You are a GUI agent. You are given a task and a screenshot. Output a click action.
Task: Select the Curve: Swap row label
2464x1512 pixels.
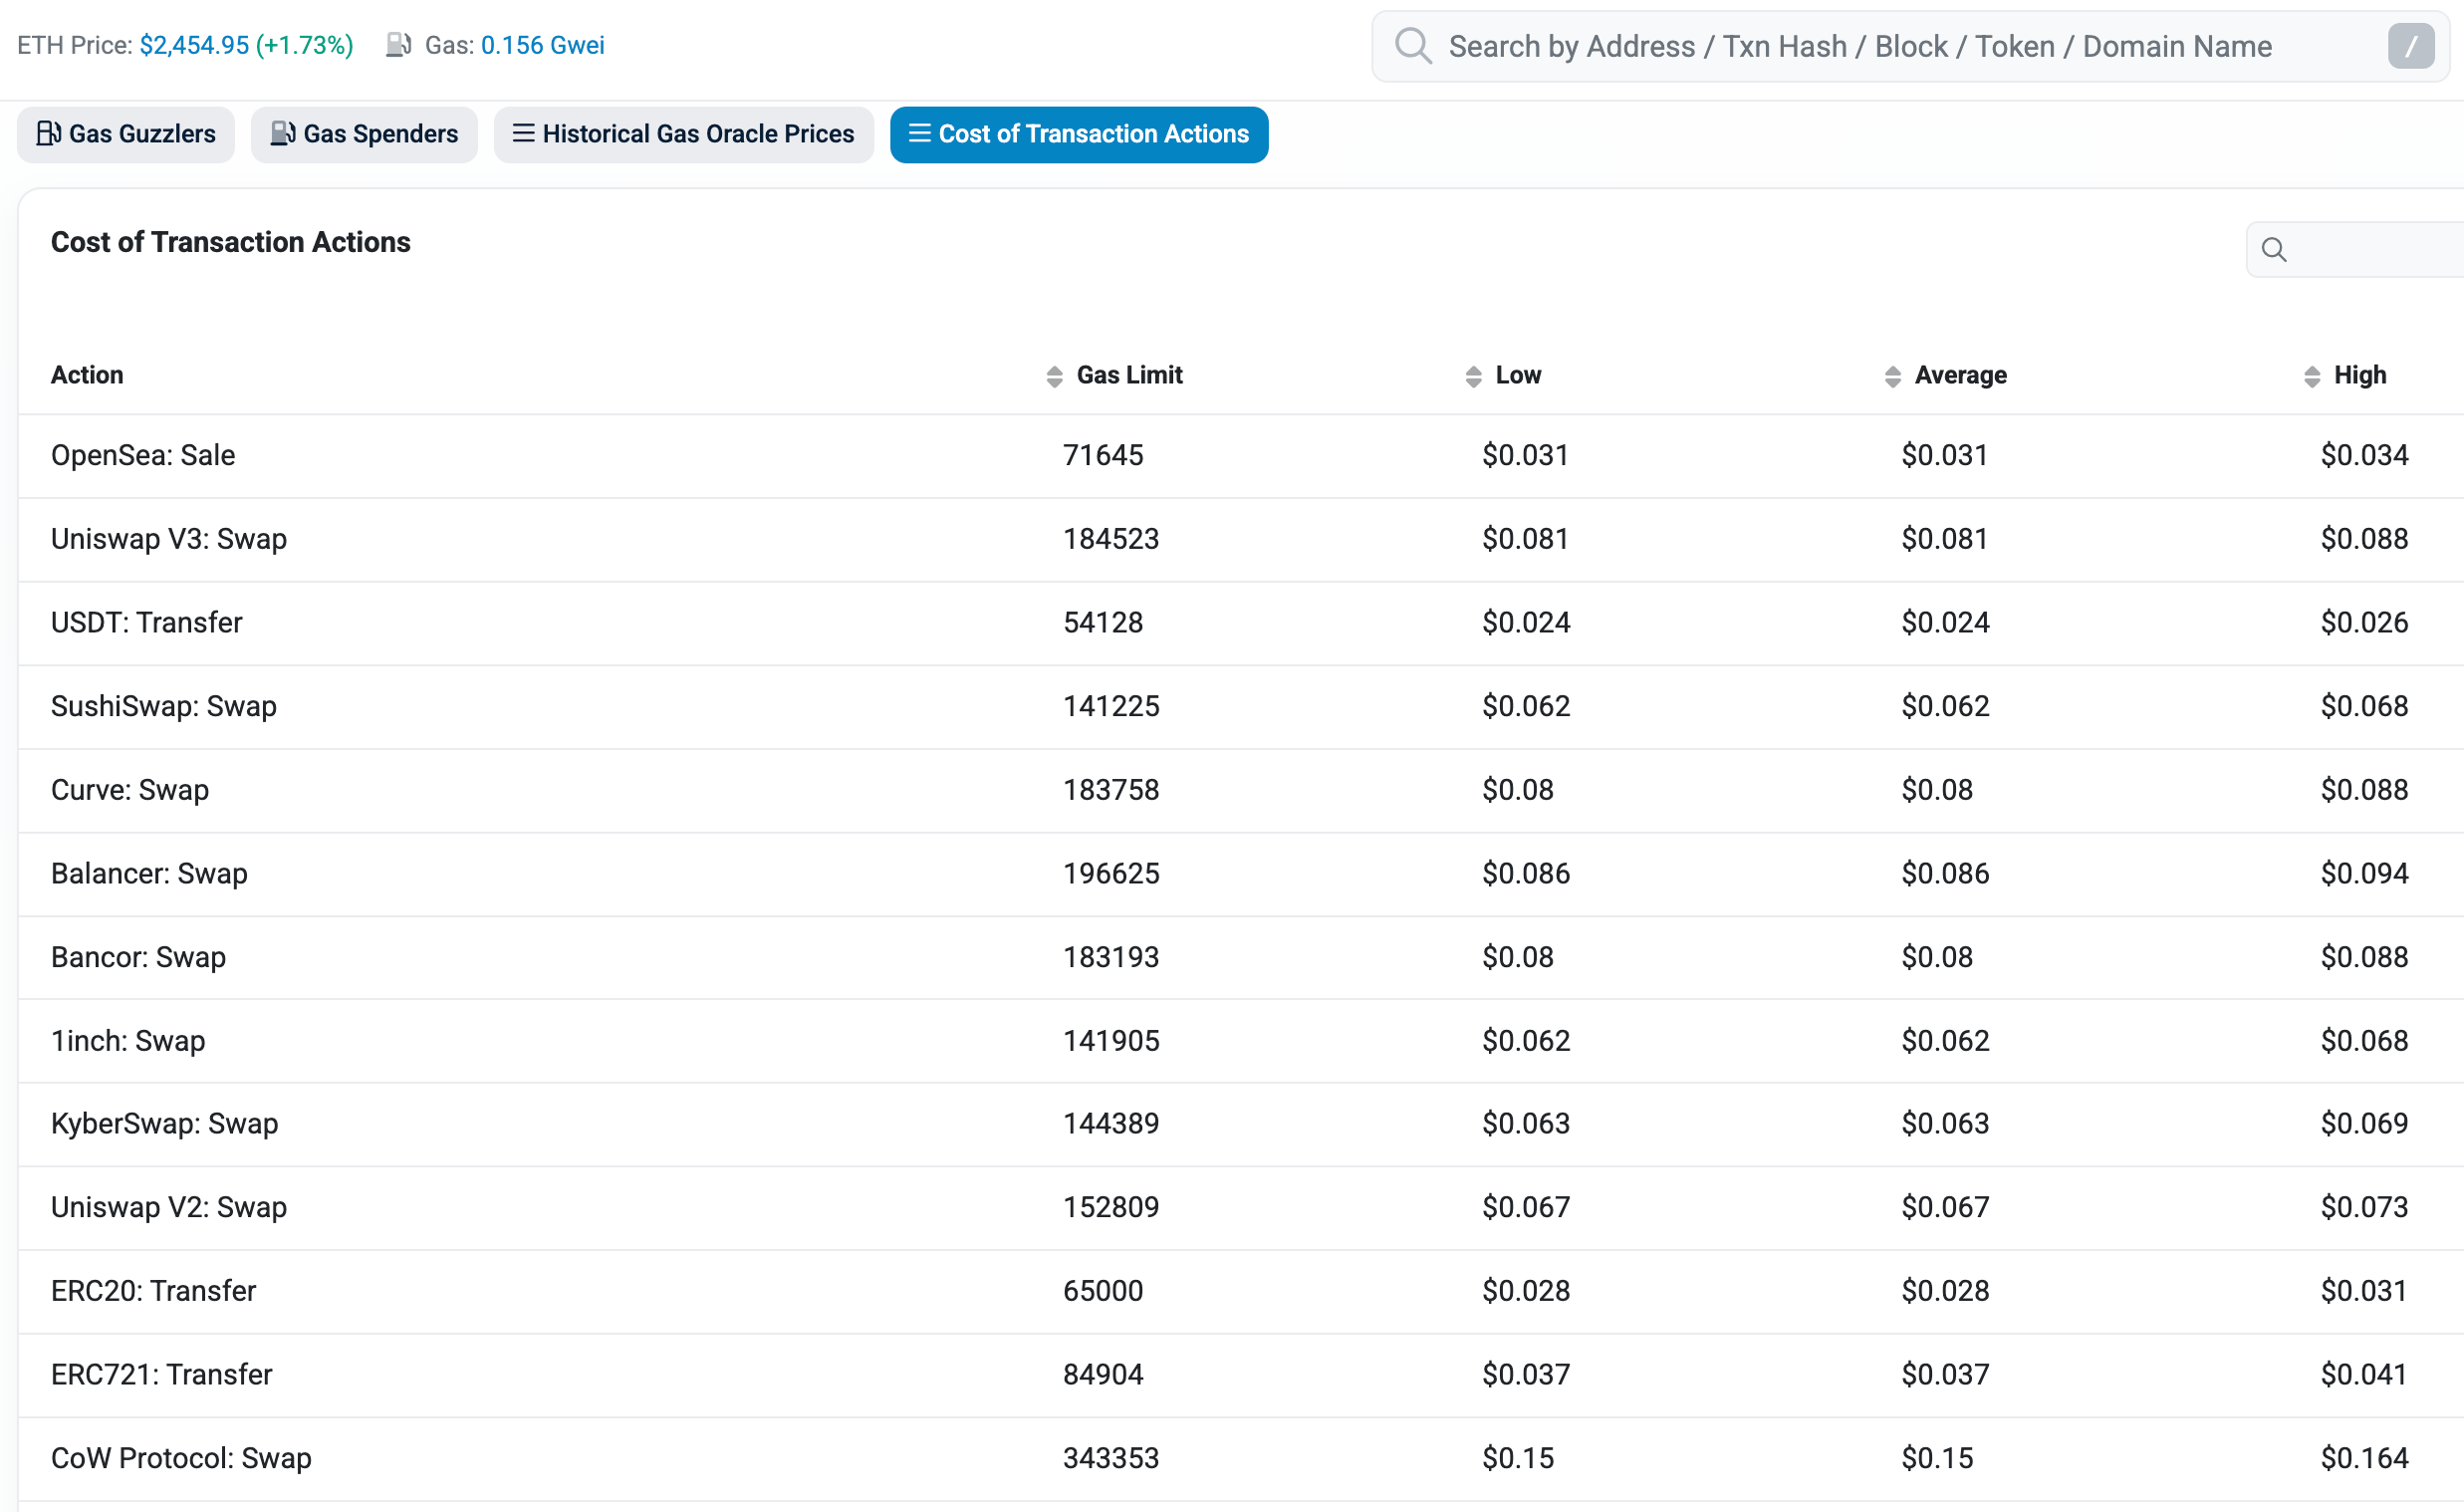130,790
